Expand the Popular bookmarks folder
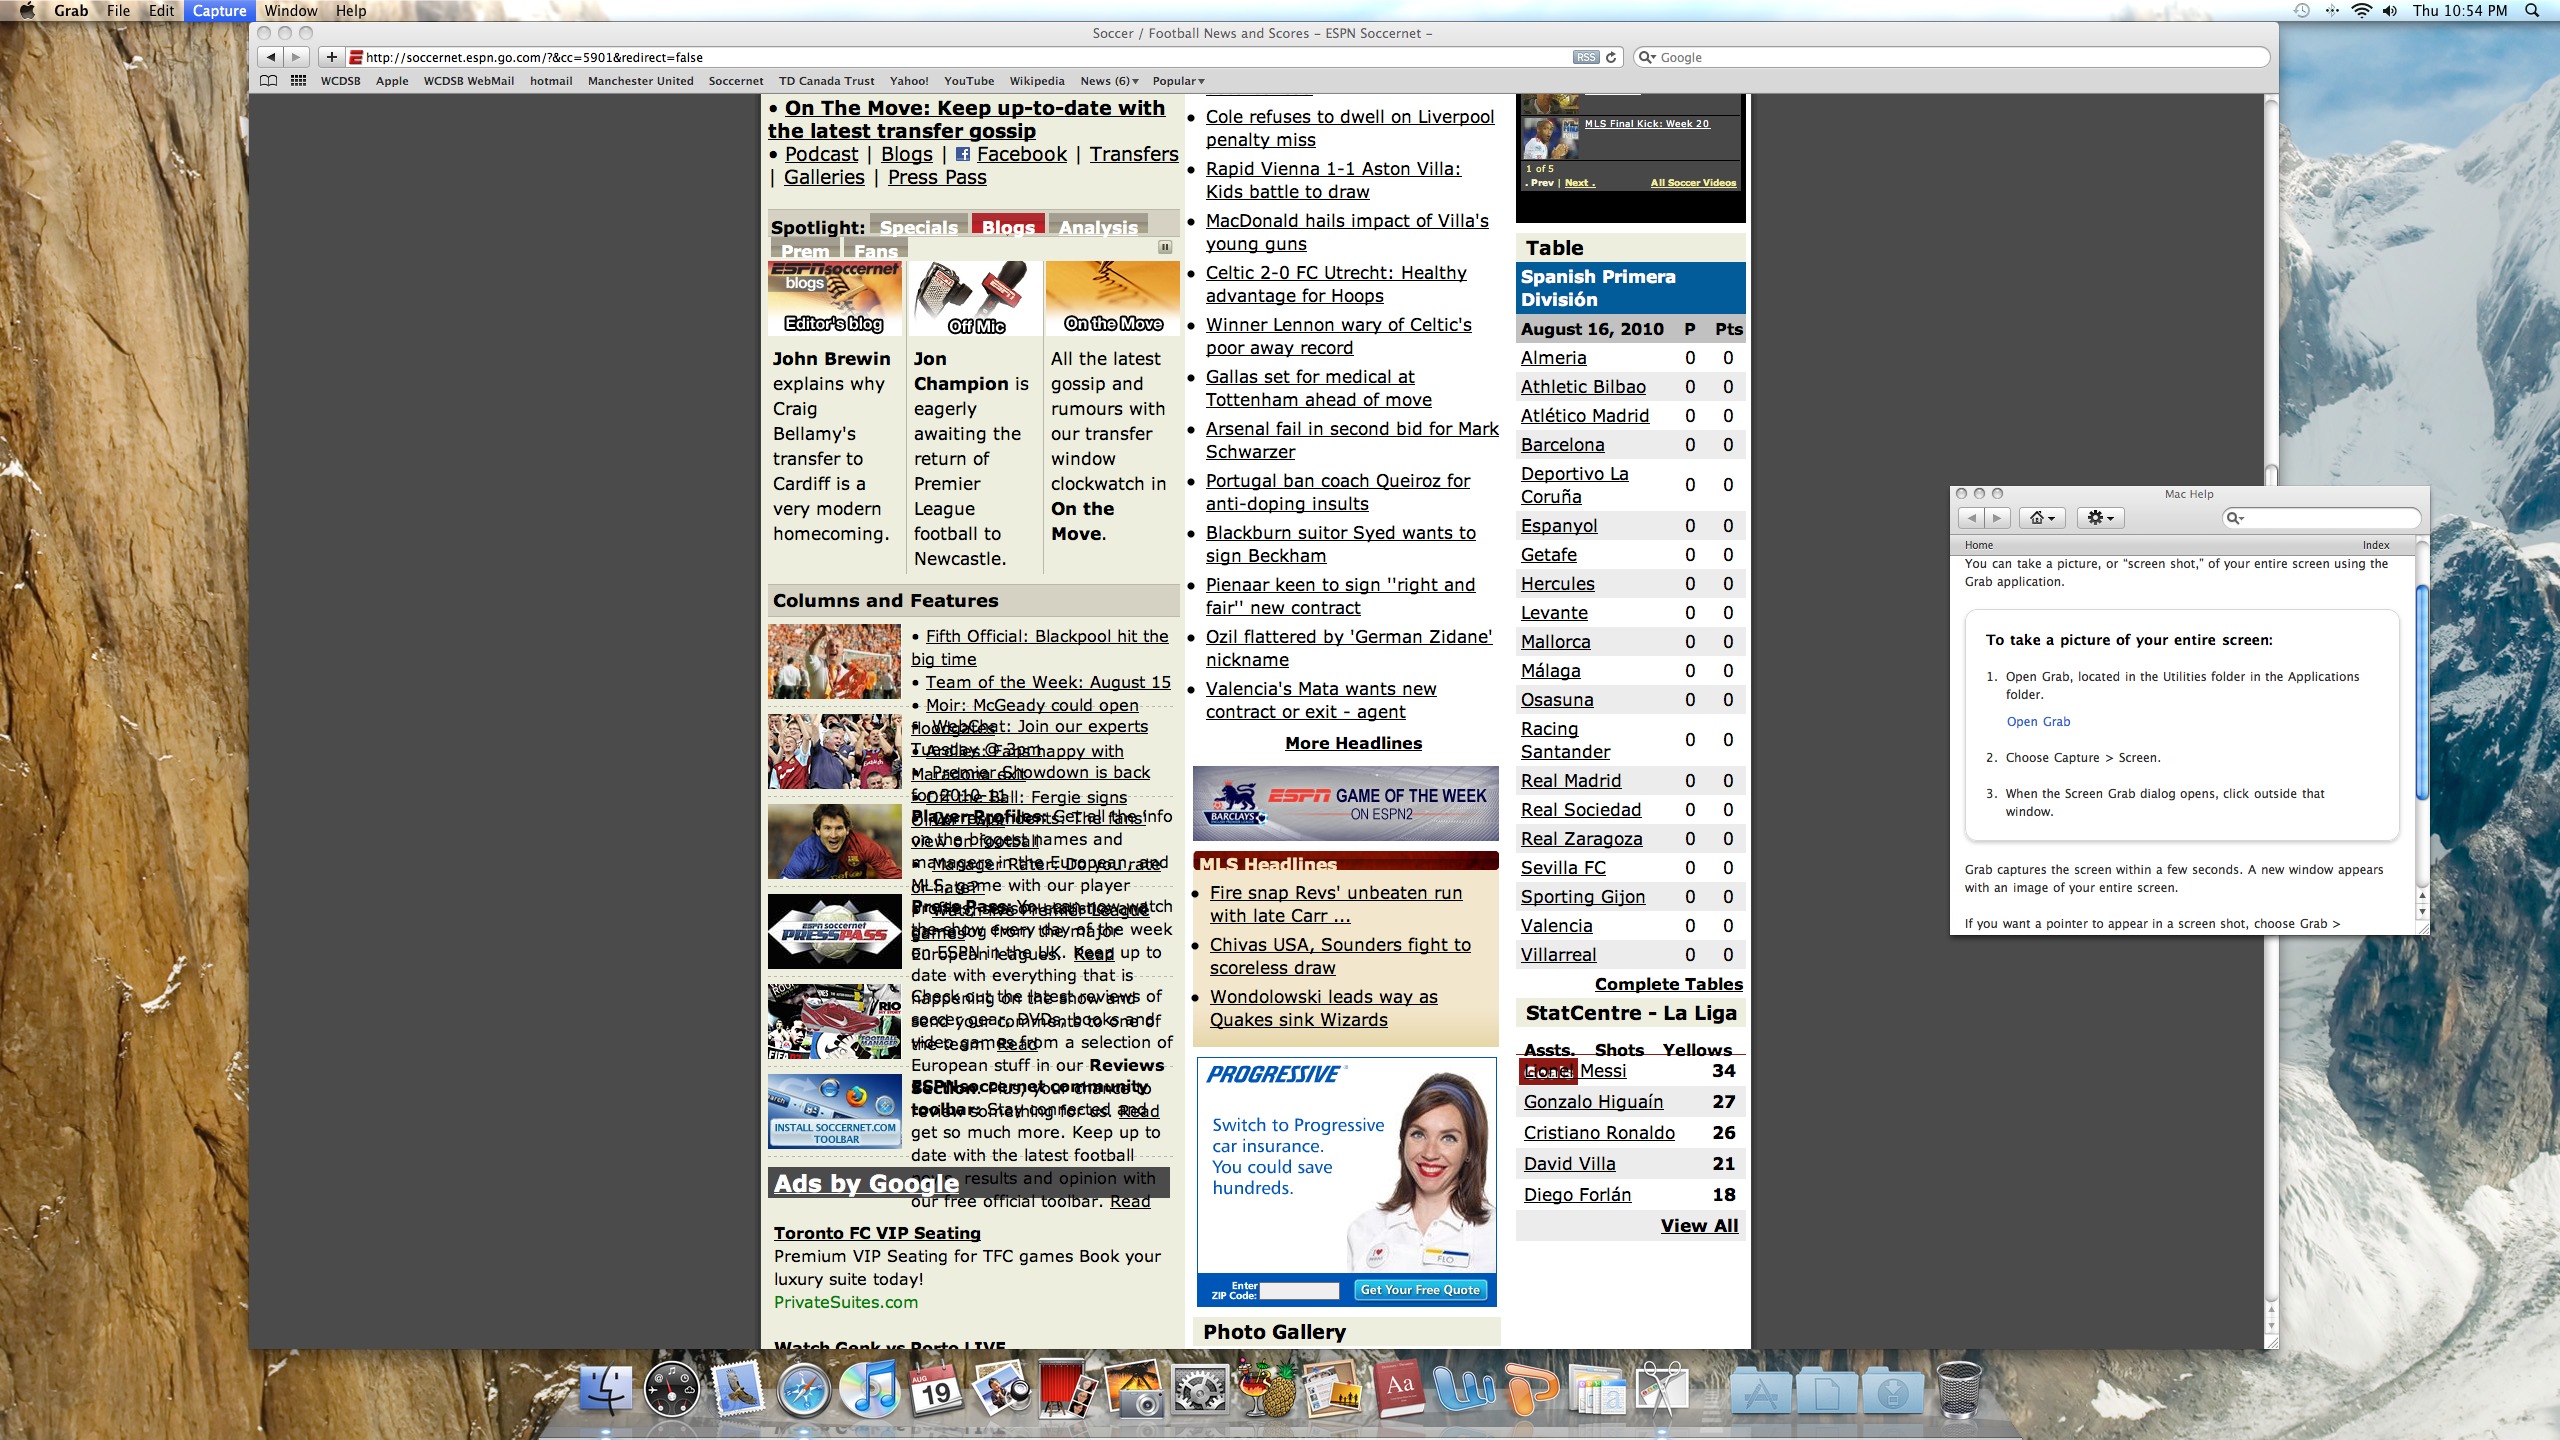 1178,81
